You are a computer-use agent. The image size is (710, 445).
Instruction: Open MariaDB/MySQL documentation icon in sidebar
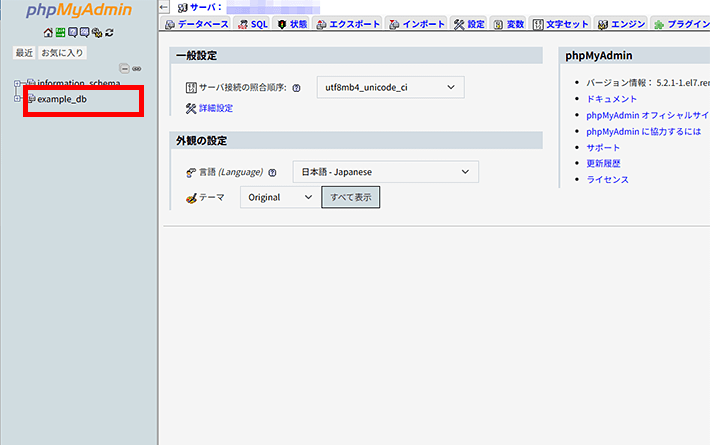click(85, 33)
